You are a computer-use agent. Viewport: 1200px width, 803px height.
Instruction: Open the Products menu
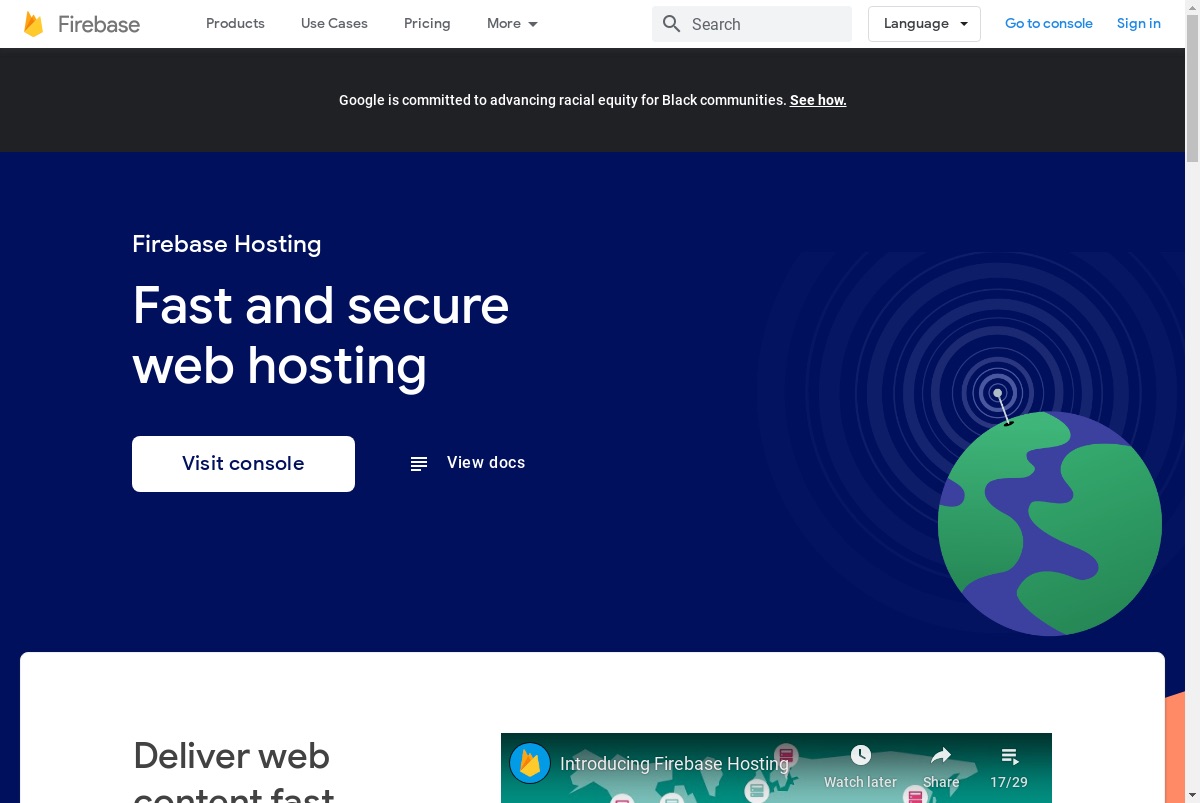(x=235, y=23)
